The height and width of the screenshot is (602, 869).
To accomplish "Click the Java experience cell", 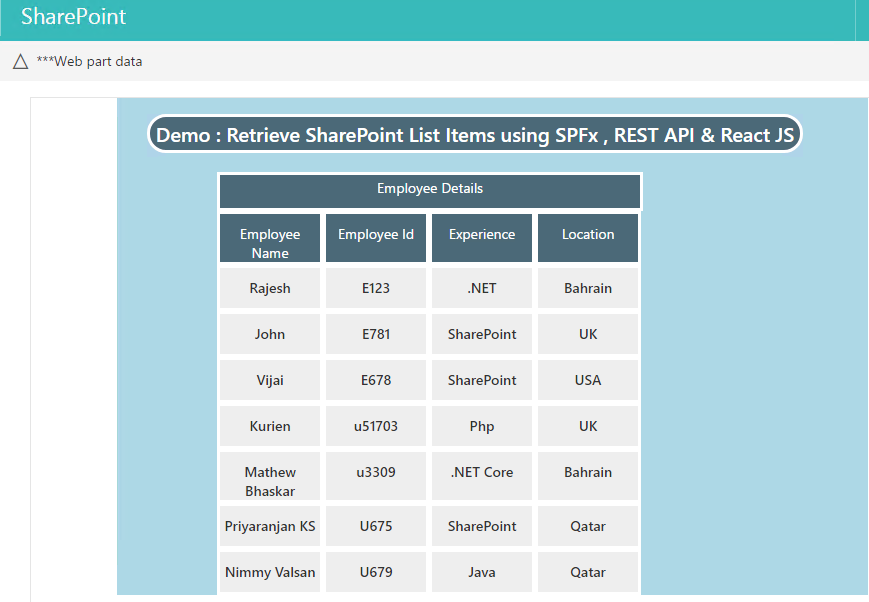I will click(482, 573).
